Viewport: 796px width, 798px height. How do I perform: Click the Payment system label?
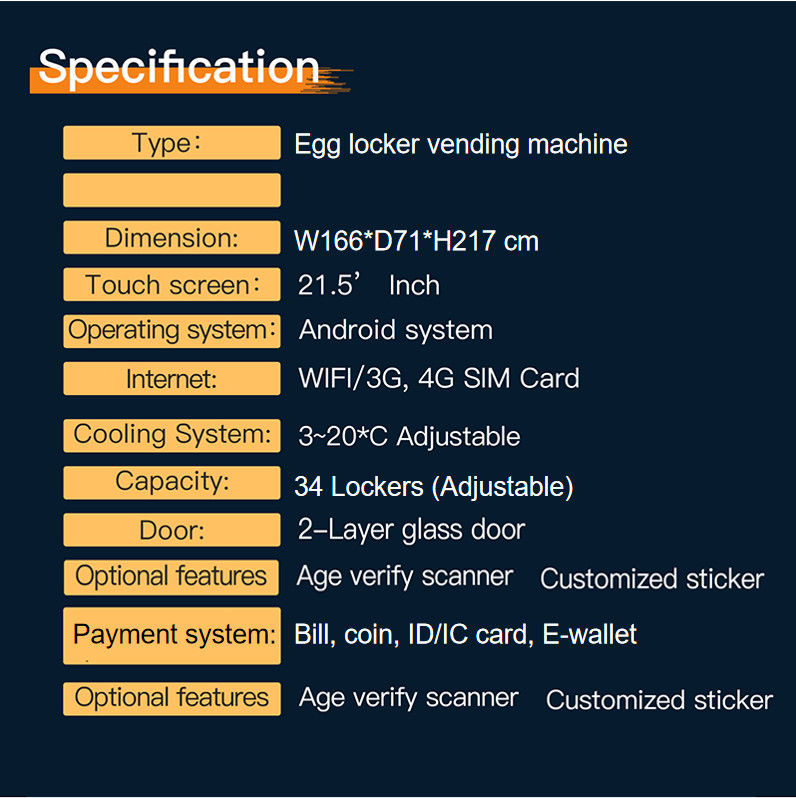171,634
